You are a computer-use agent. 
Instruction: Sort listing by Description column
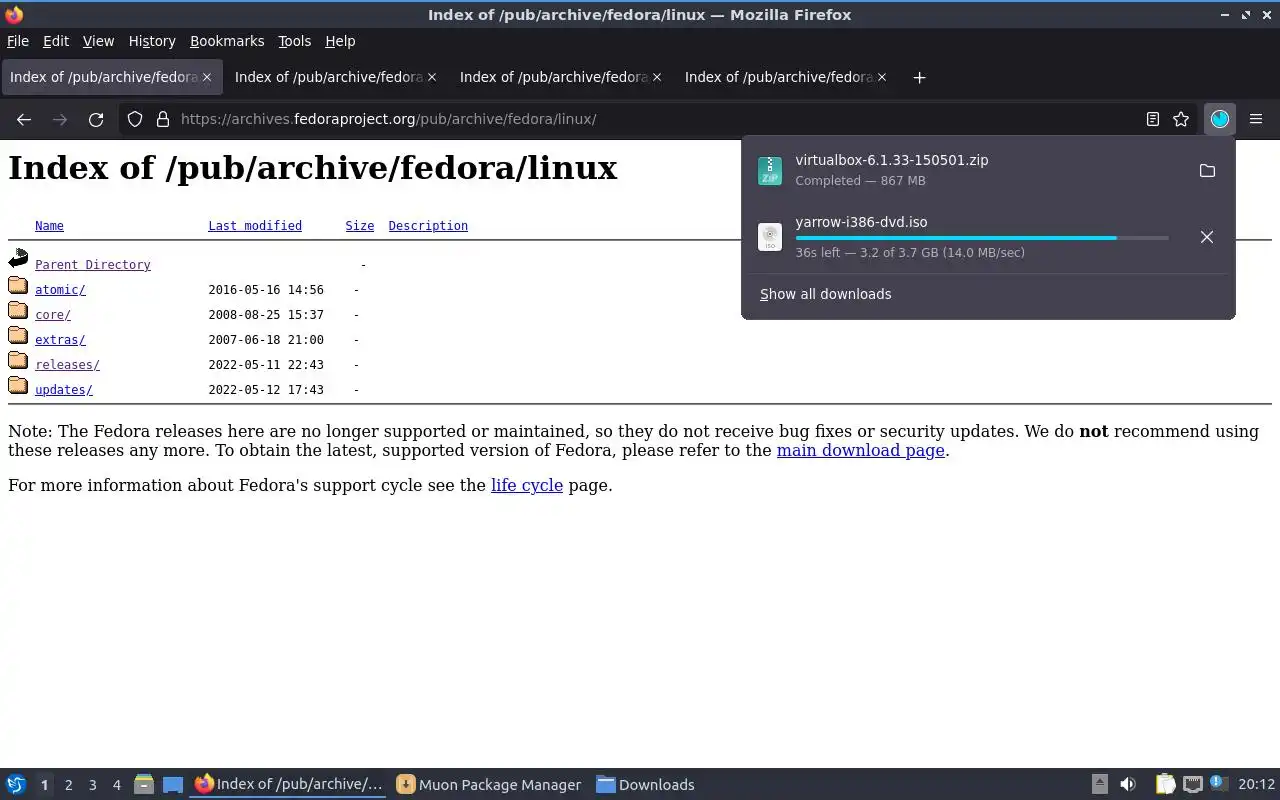click(x=428, y=226)
